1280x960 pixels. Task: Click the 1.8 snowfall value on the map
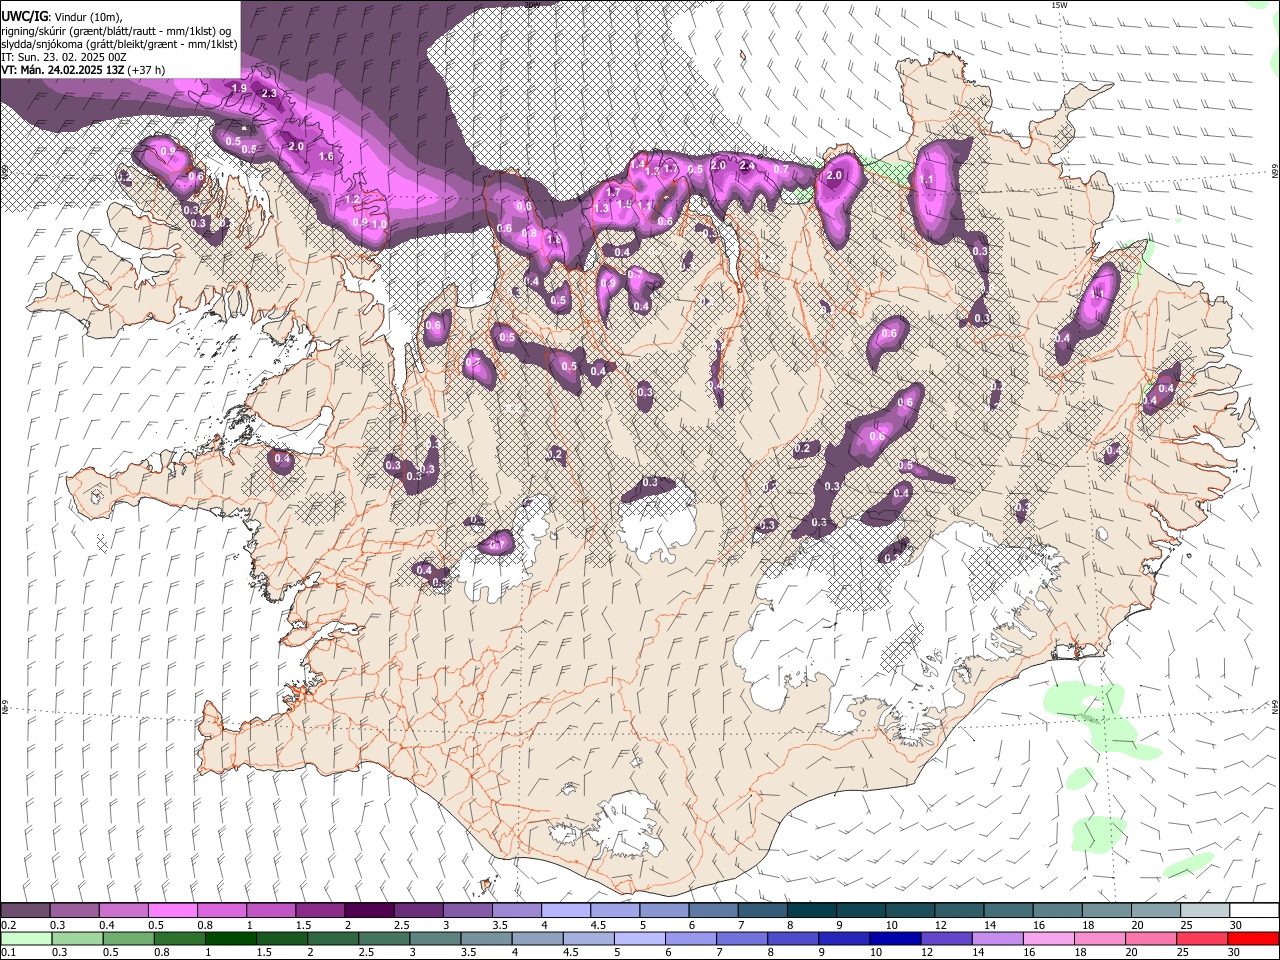click(553, 240)
